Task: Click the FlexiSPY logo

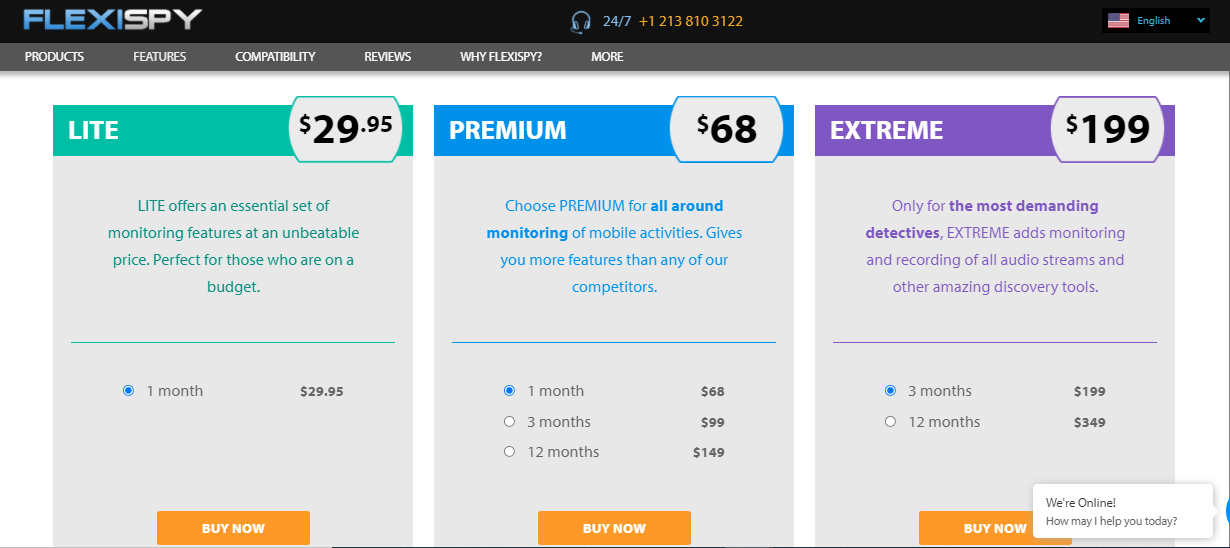Action: coord(112,20)
